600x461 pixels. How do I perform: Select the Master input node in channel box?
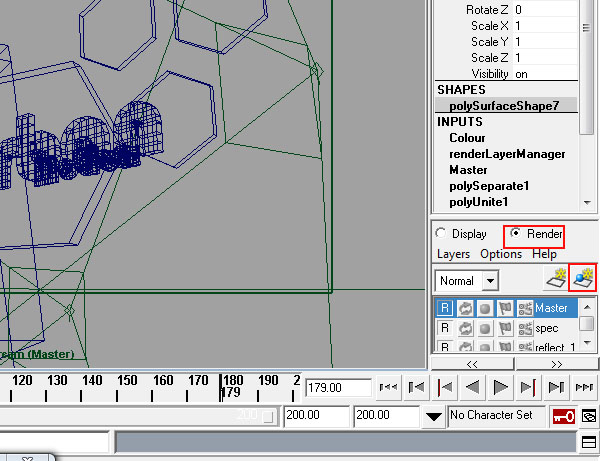468,170
